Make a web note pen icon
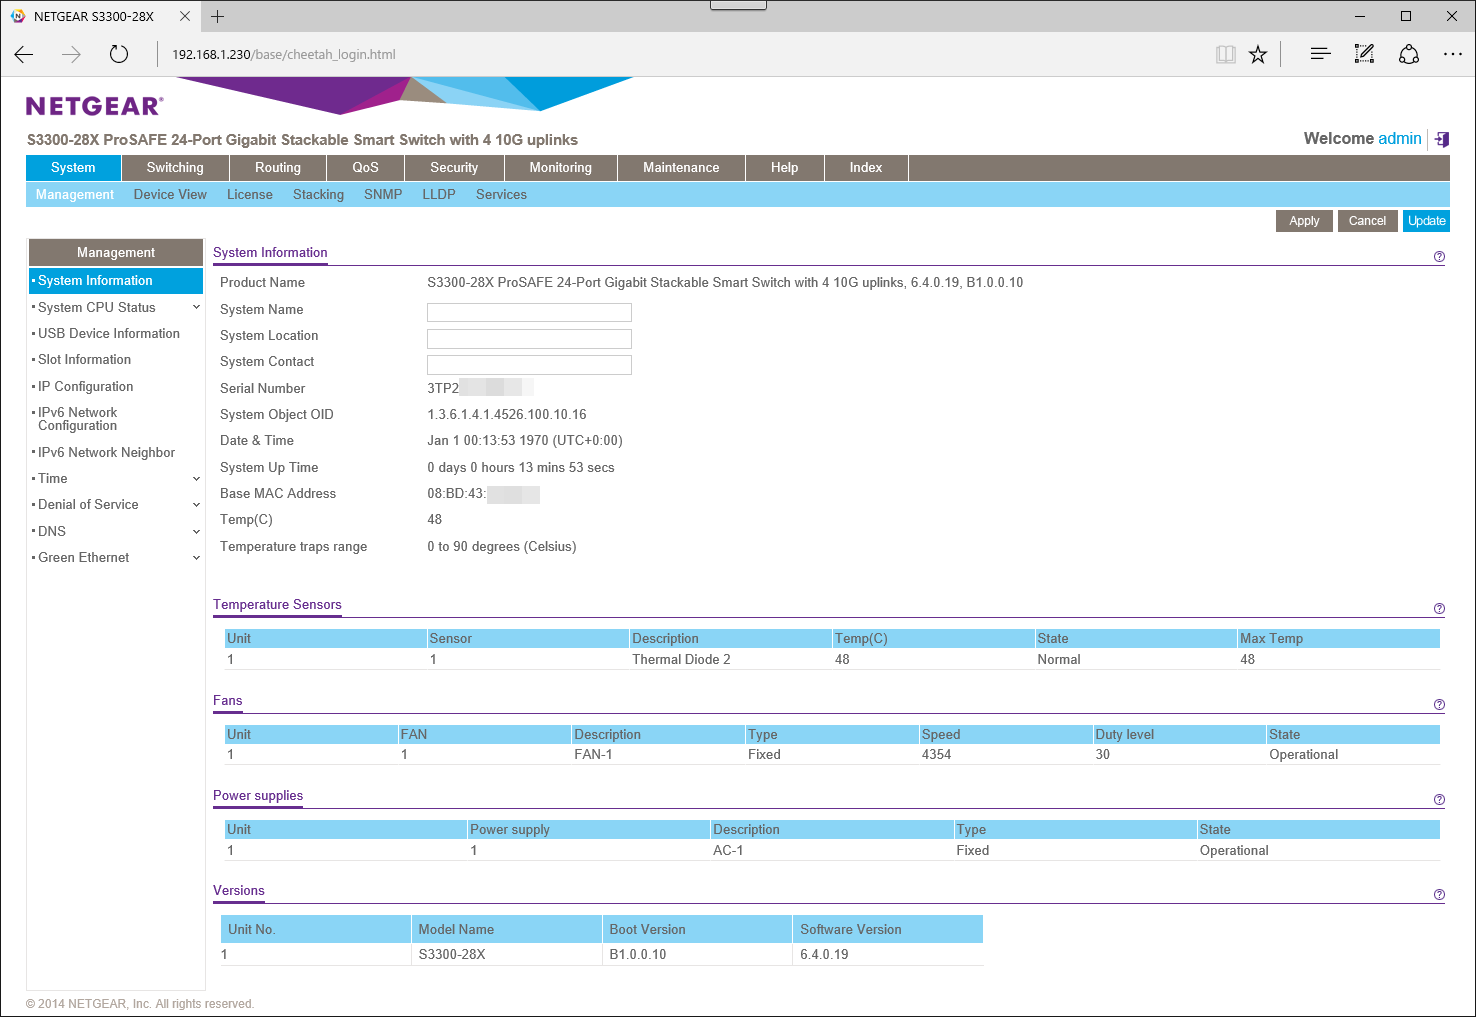This screenshot has height=1017, width=1476. tap(1364, 54)
